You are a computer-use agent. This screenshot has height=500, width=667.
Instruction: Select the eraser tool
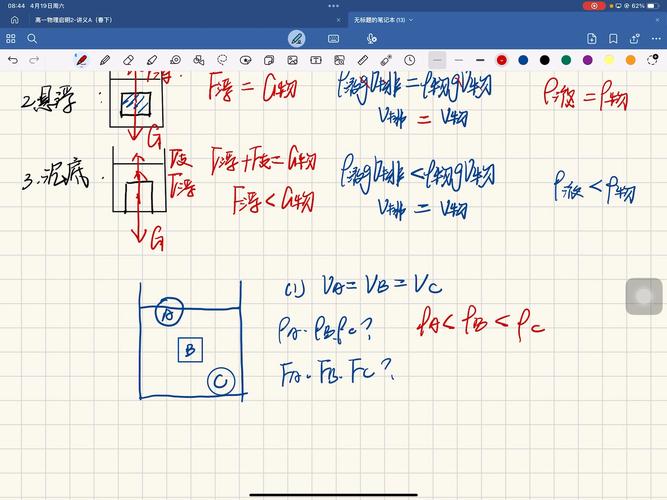click(127, 60)
